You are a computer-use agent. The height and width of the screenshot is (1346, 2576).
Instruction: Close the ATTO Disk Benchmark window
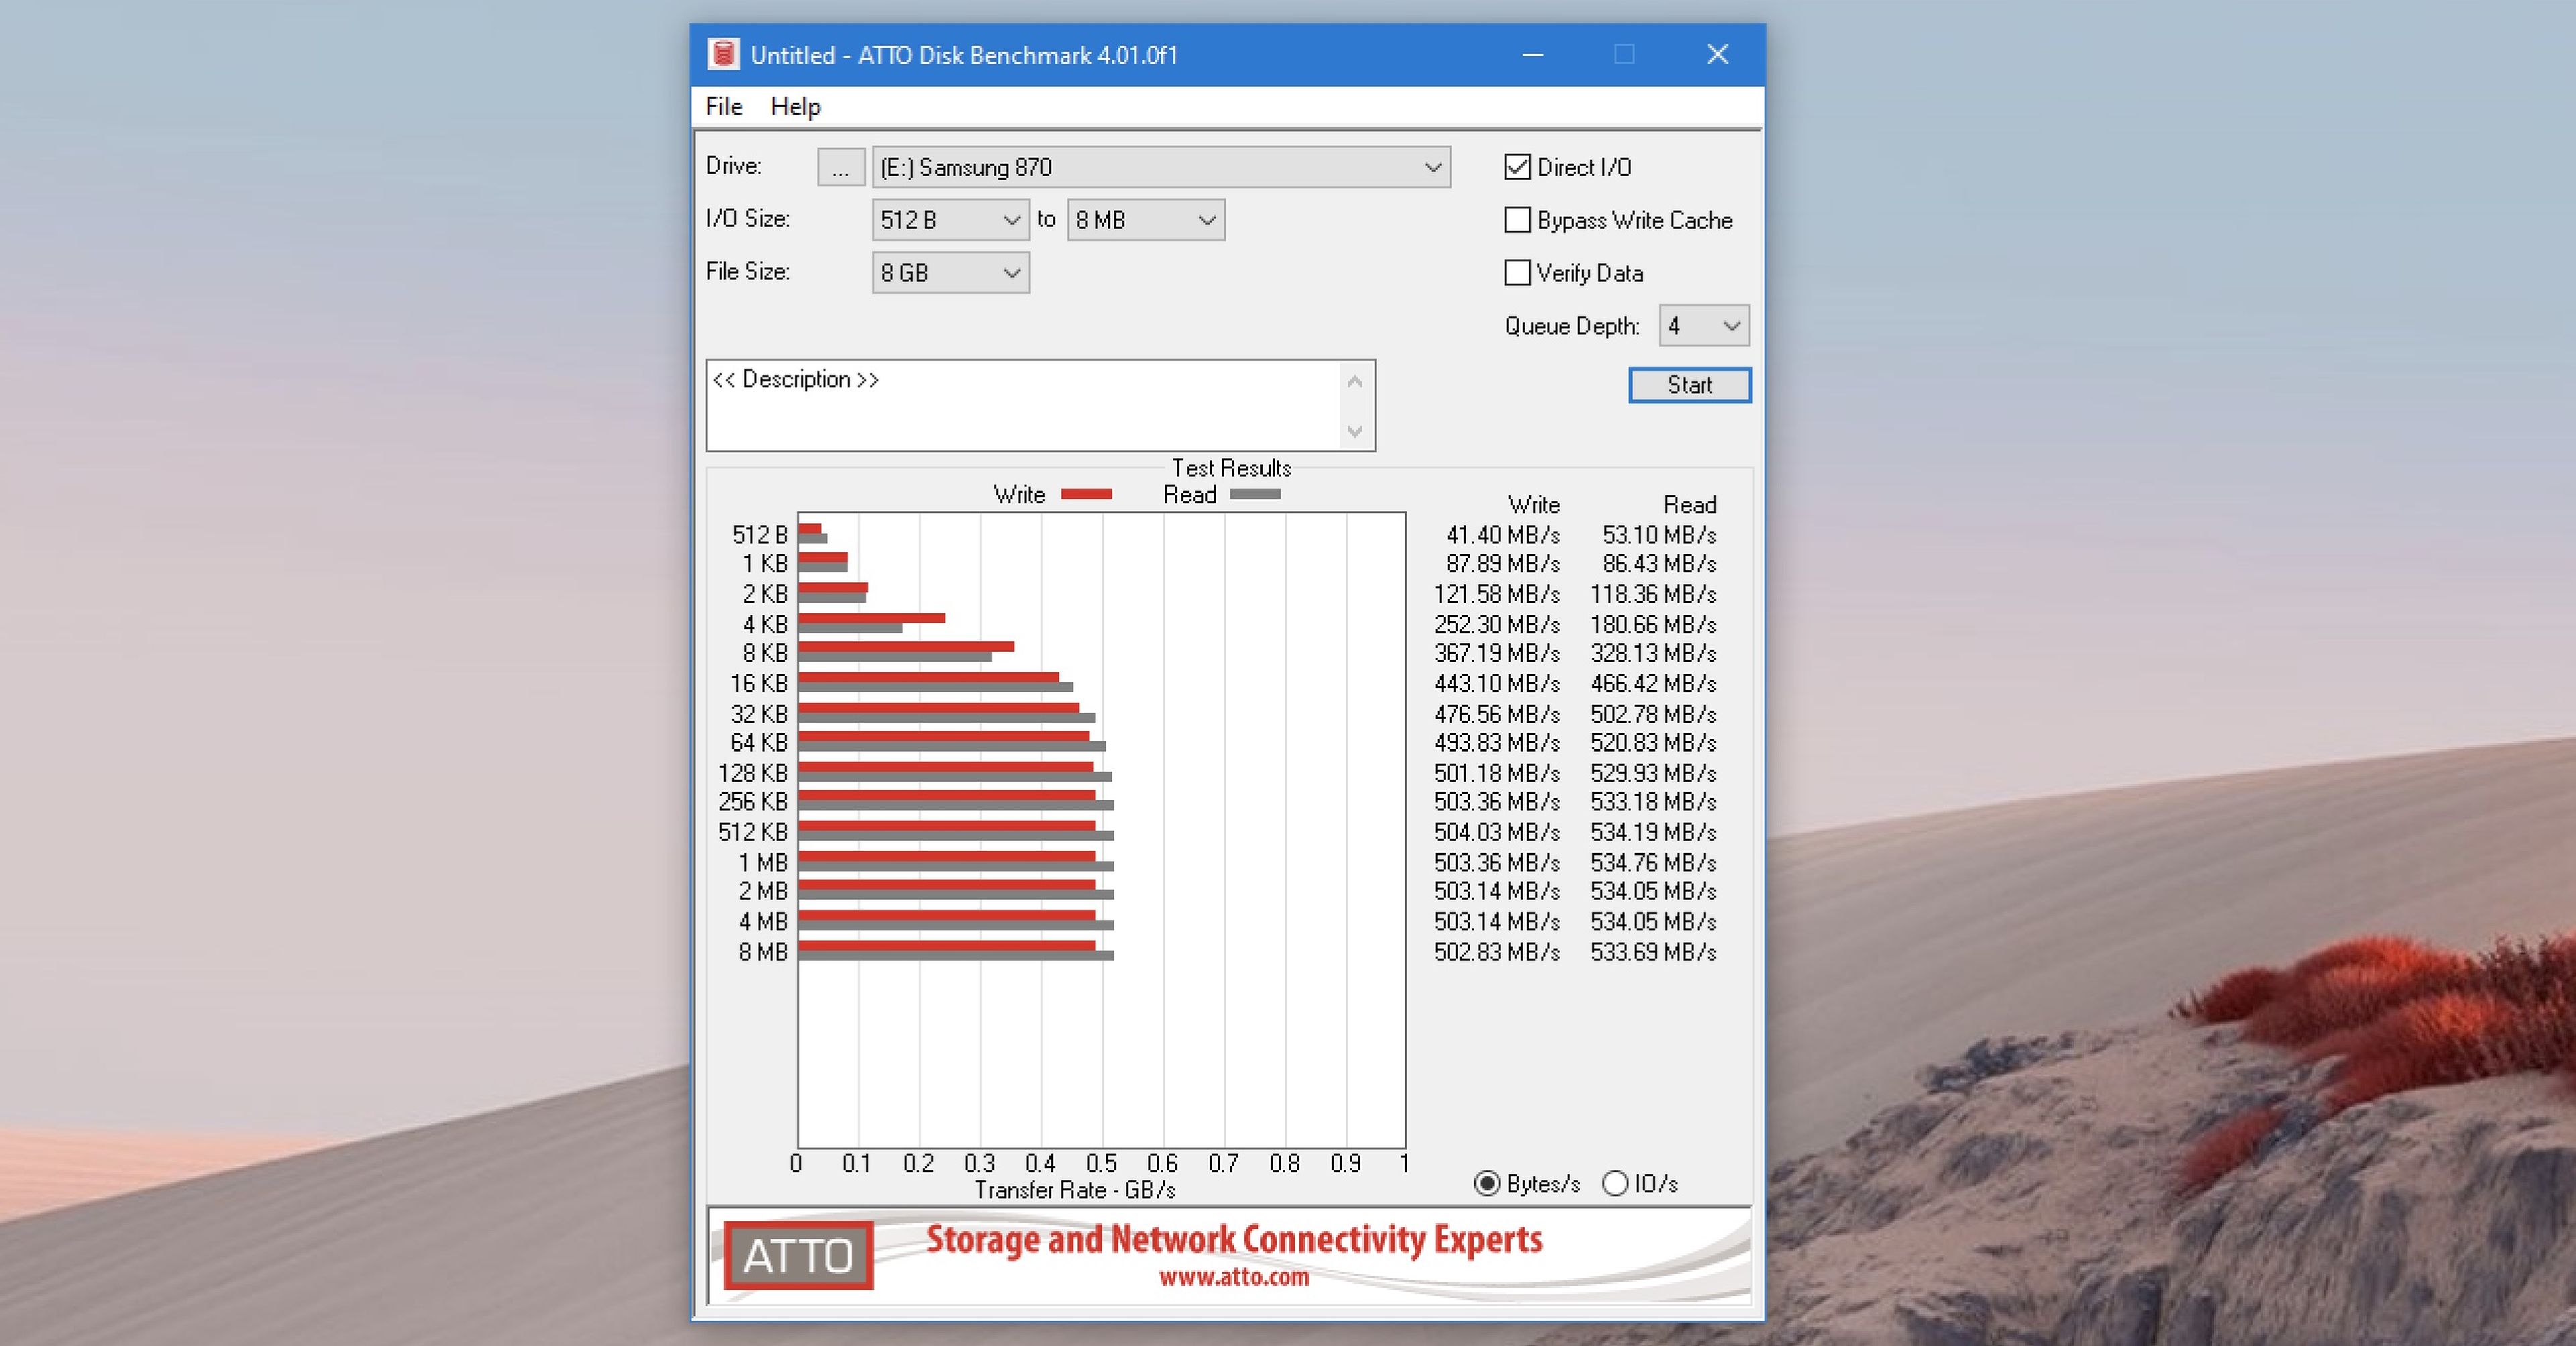(1717, 54)
